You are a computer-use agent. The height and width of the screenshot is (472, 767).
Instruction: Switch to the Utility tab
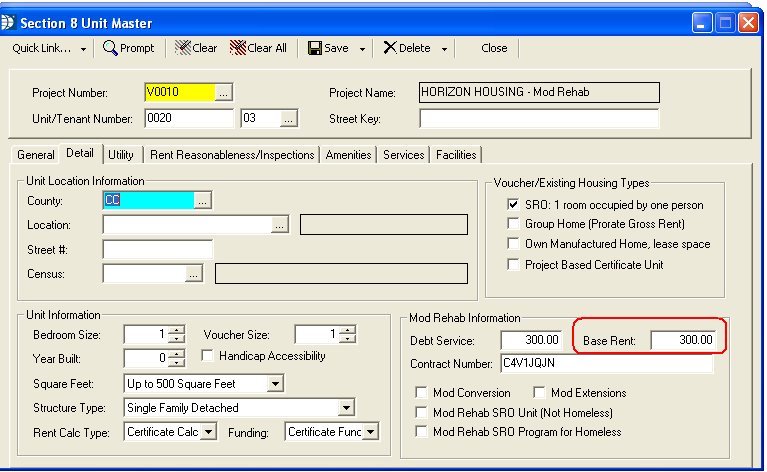(x=121, y=155)
